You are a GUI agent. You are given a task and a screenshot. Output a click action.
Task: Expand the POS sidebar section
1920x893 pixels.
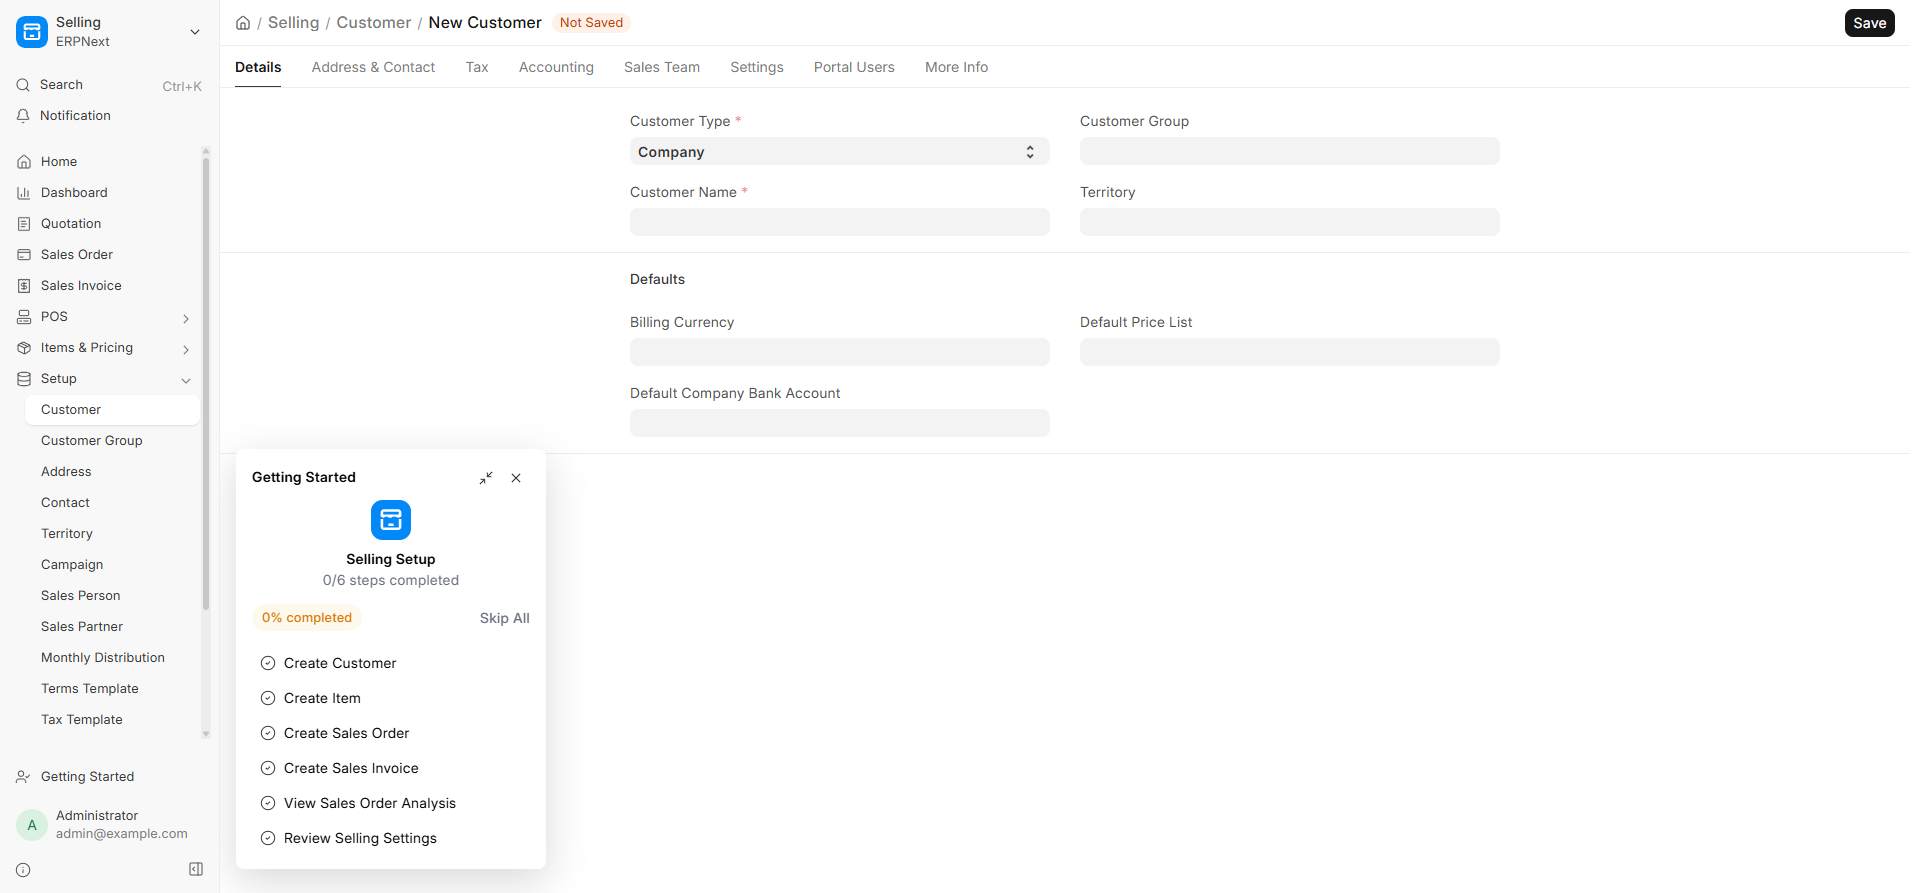tap(186, 318)
